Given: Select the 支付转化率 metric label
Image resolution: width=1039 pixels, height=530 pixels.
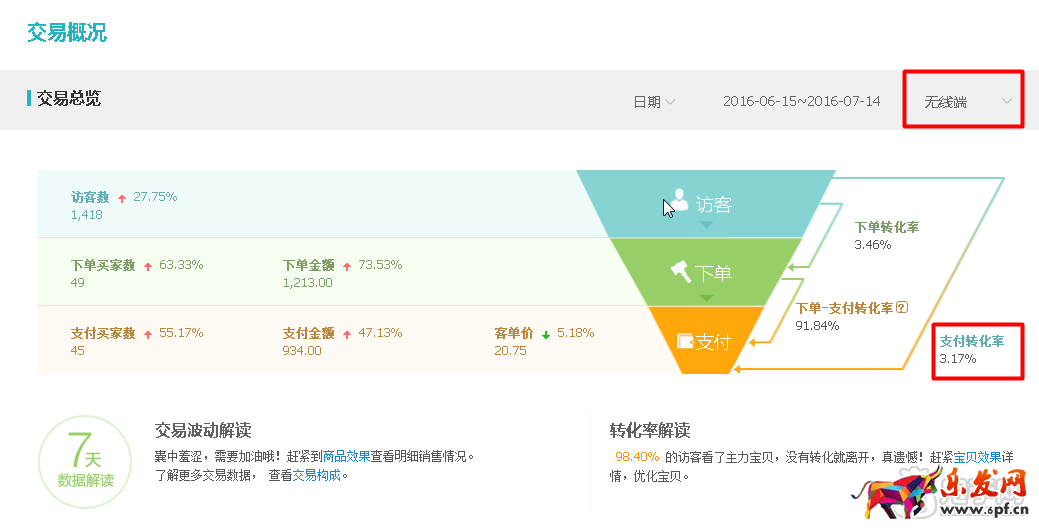Looking at the screenshot, I should 971,341.
